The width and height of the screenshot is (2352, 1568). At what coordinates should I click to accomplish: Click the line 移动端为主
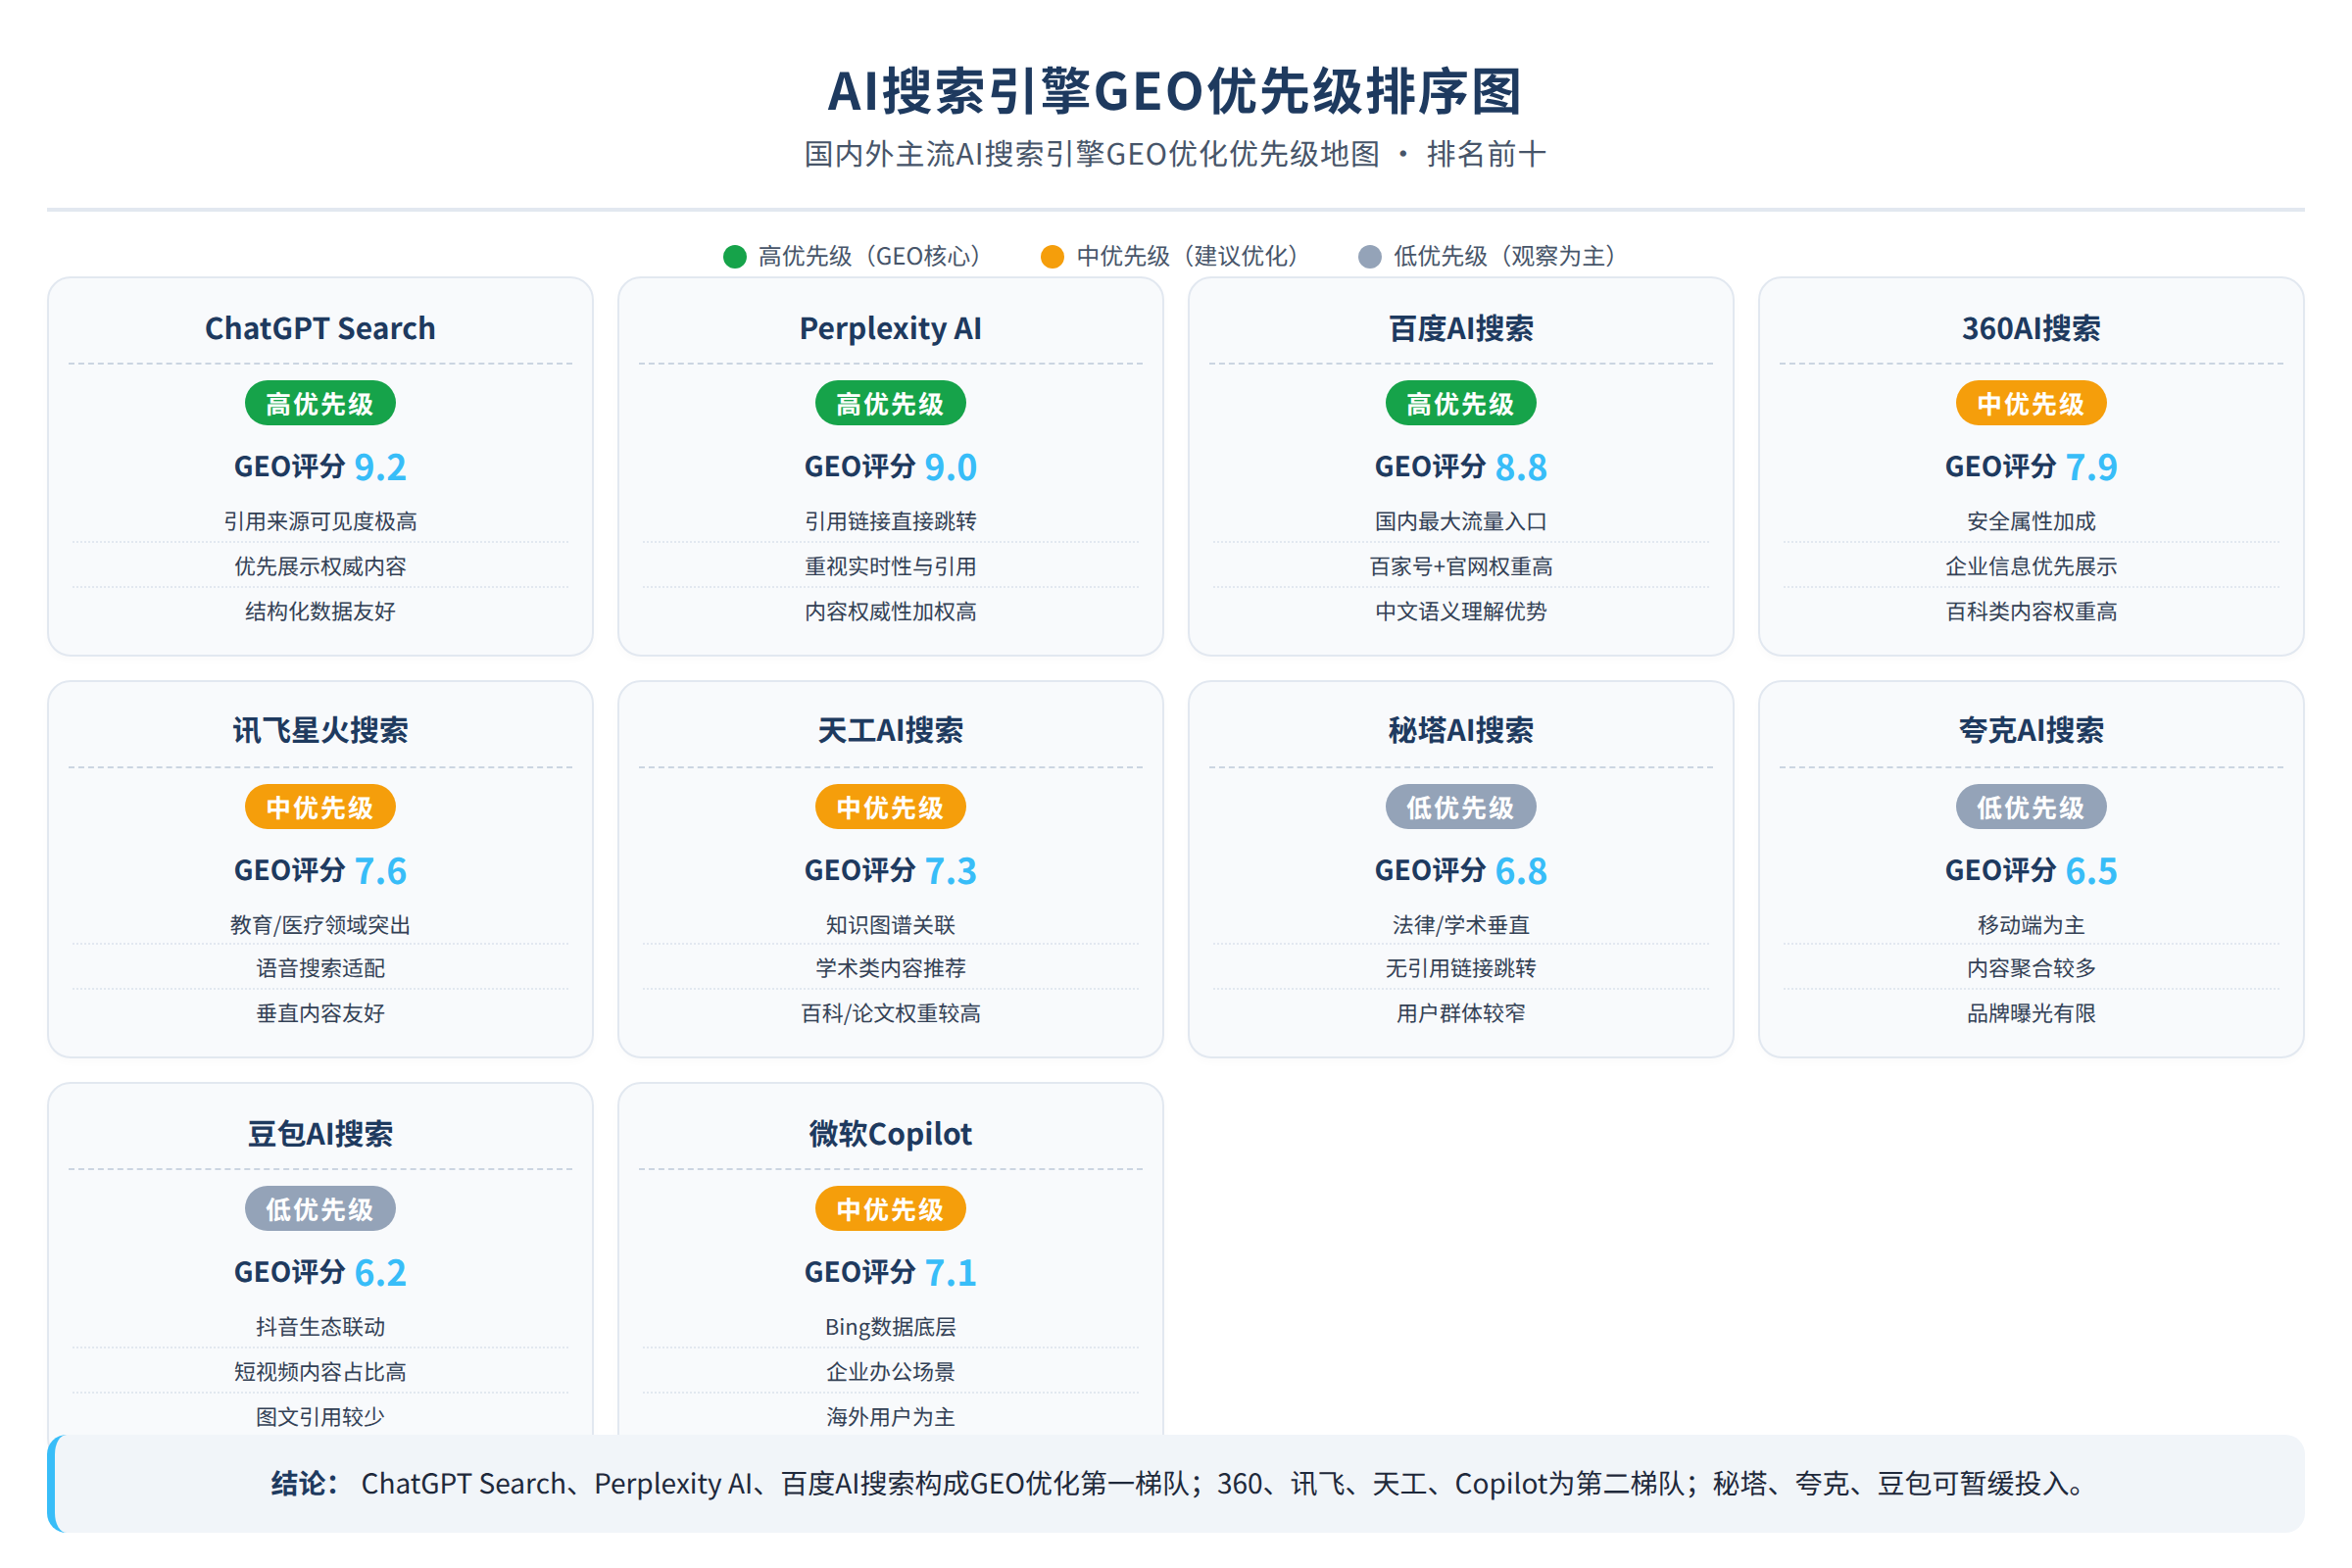coord(2031,925)
